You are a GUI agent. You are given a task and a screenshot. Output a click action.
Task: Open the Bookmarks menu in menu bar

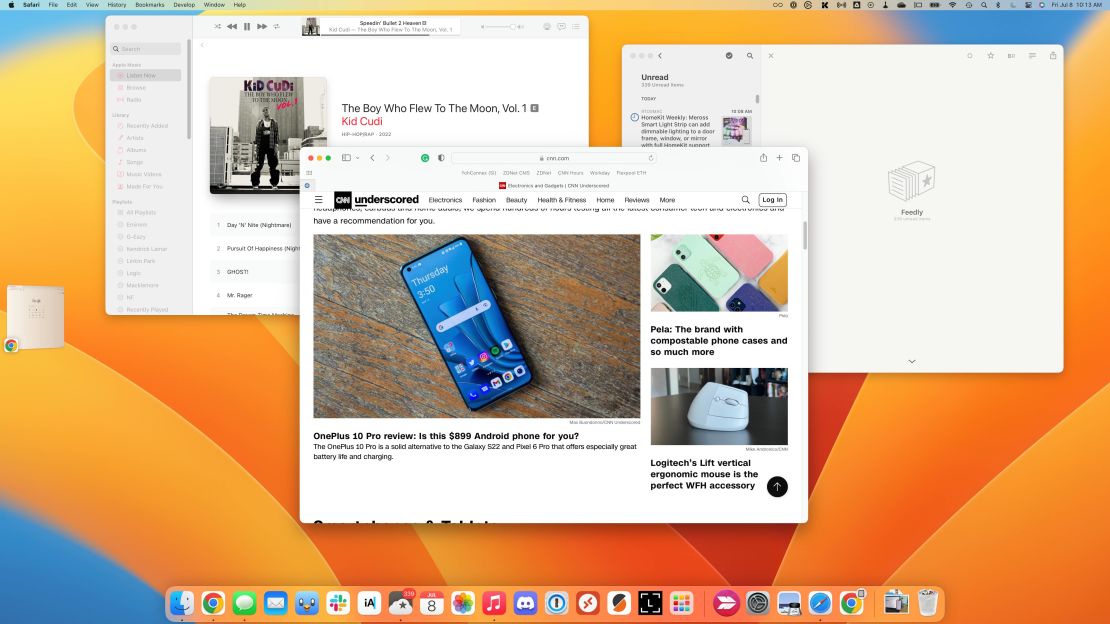click(149, 5)
